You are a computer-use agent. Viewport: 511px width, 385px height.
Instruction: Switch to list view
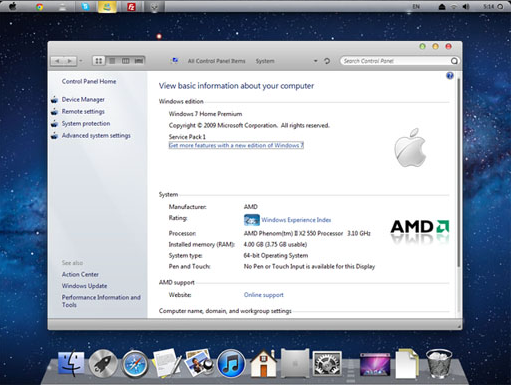point(112,61)
